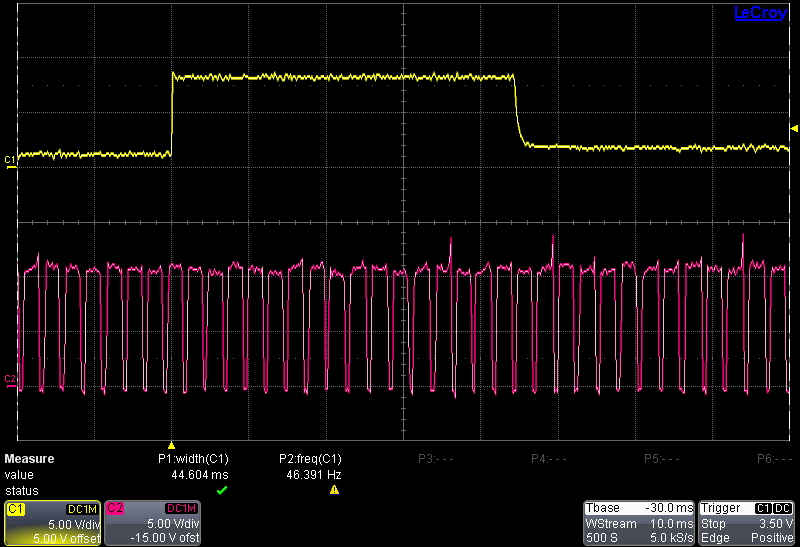The height and width of the screenshot is (547, 800).
Task: Open the C2 channel descriptor box
Action: (153, 523)
